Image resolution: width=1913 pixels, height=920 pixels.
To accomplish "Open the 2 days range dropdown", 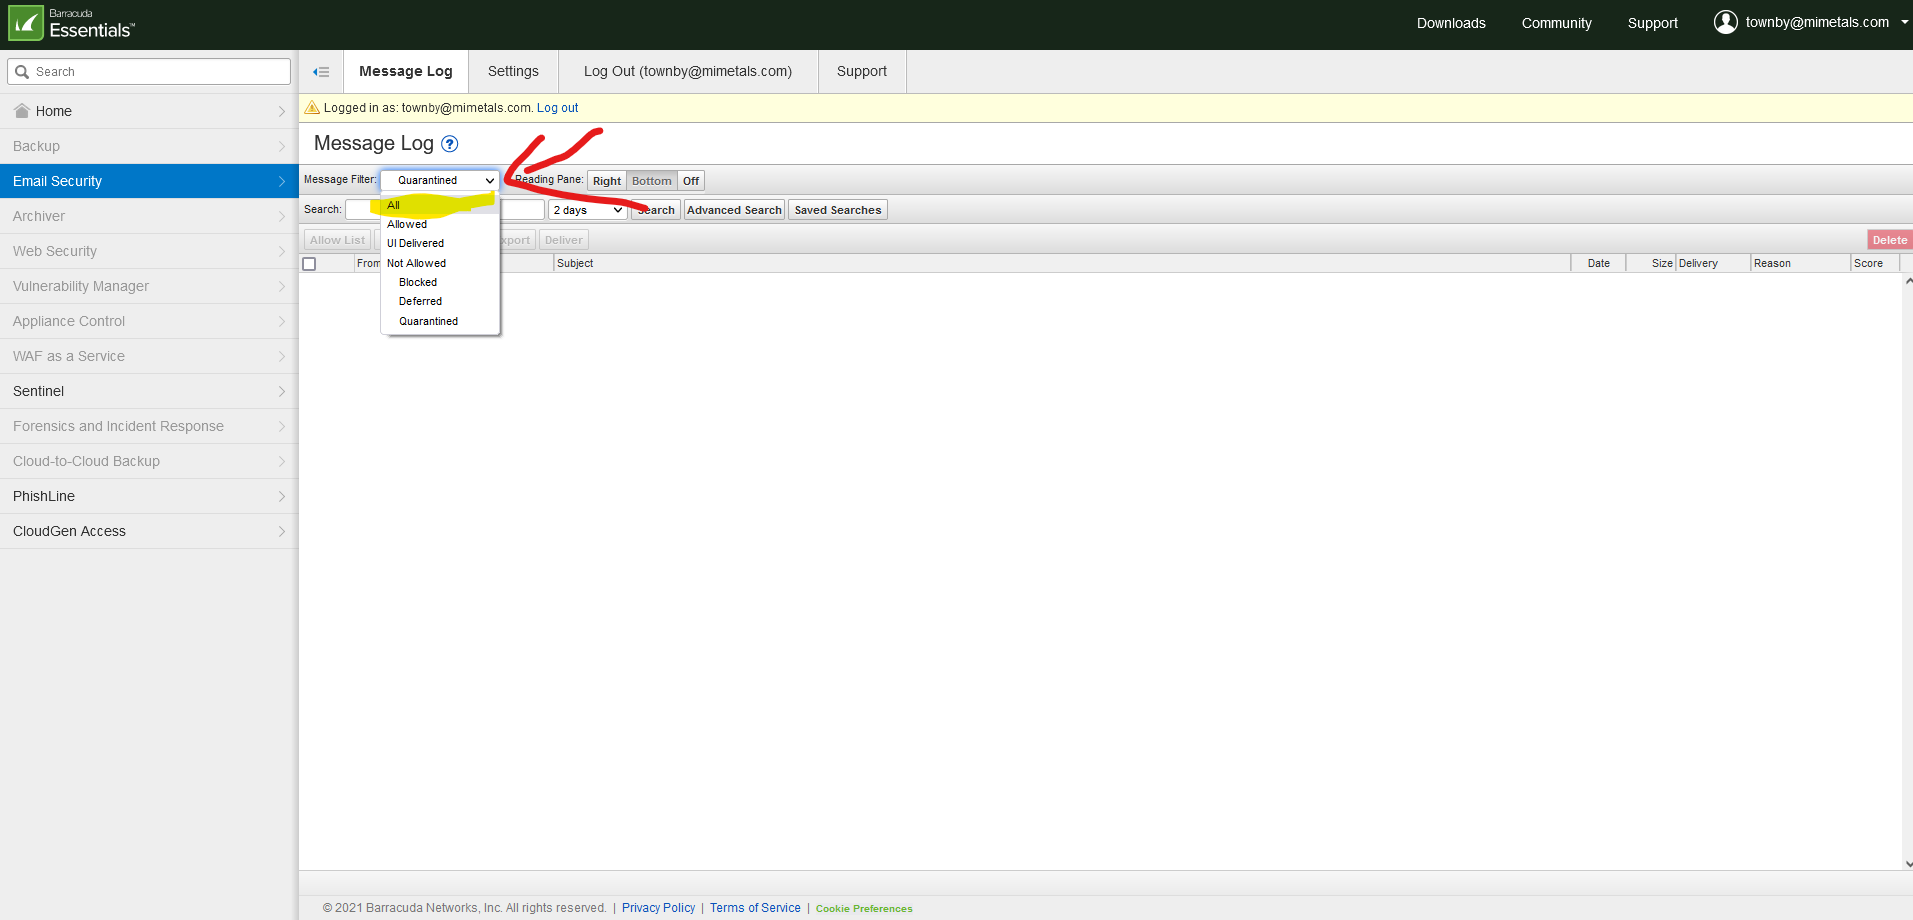I will (x=588, y=210).
